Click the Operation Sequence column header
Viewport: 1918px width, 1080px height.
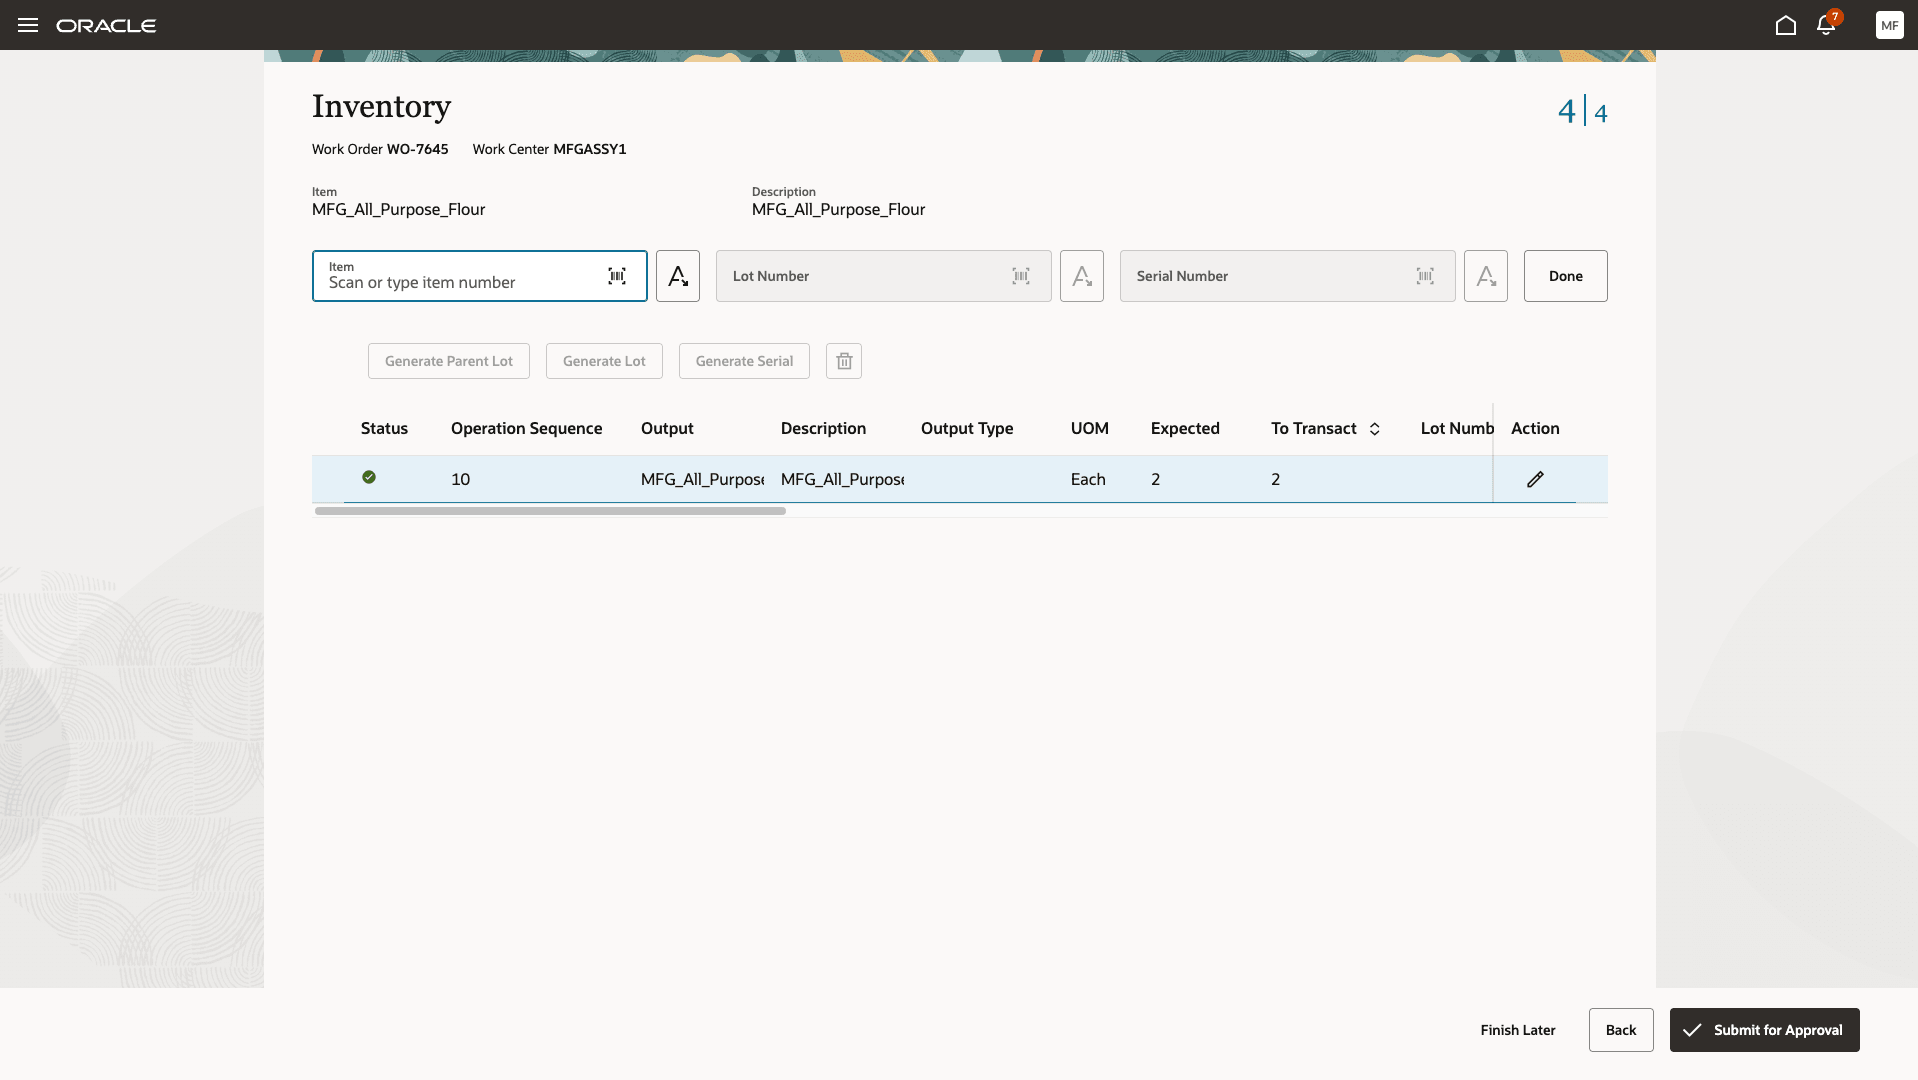(526, 429)
